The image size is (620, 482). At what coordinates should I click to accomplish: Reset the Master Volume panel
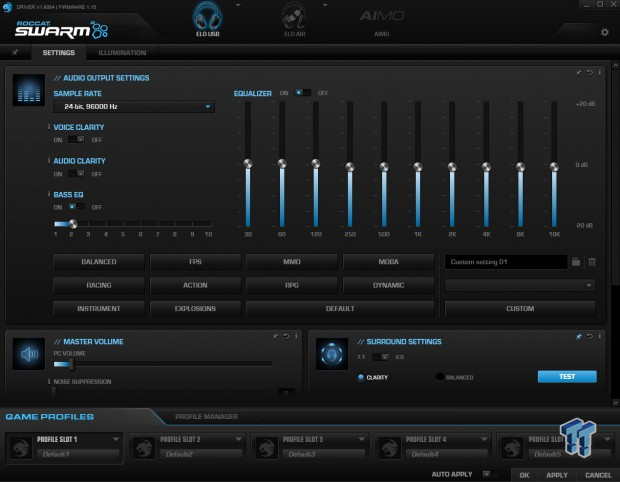click(286, 336)
